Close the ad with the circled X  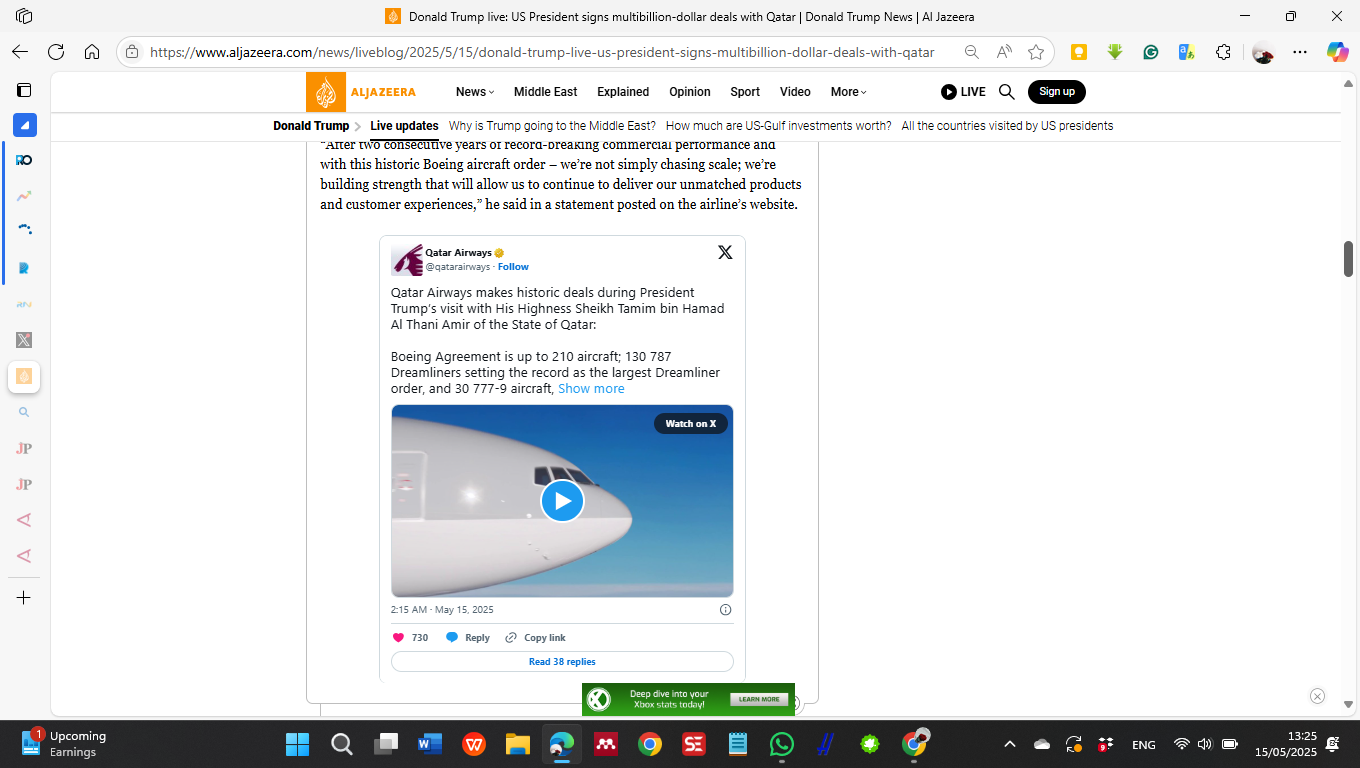[1317, 696]
